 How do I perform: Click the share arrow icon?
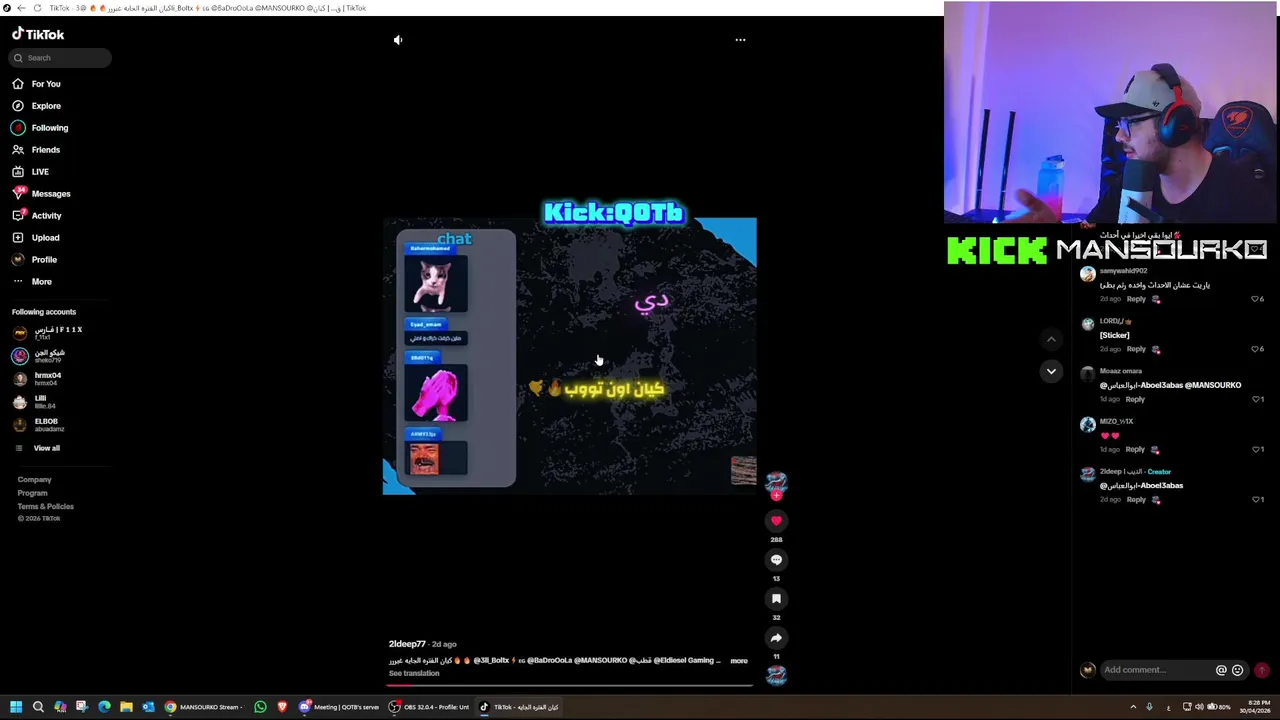coord(776,638)
